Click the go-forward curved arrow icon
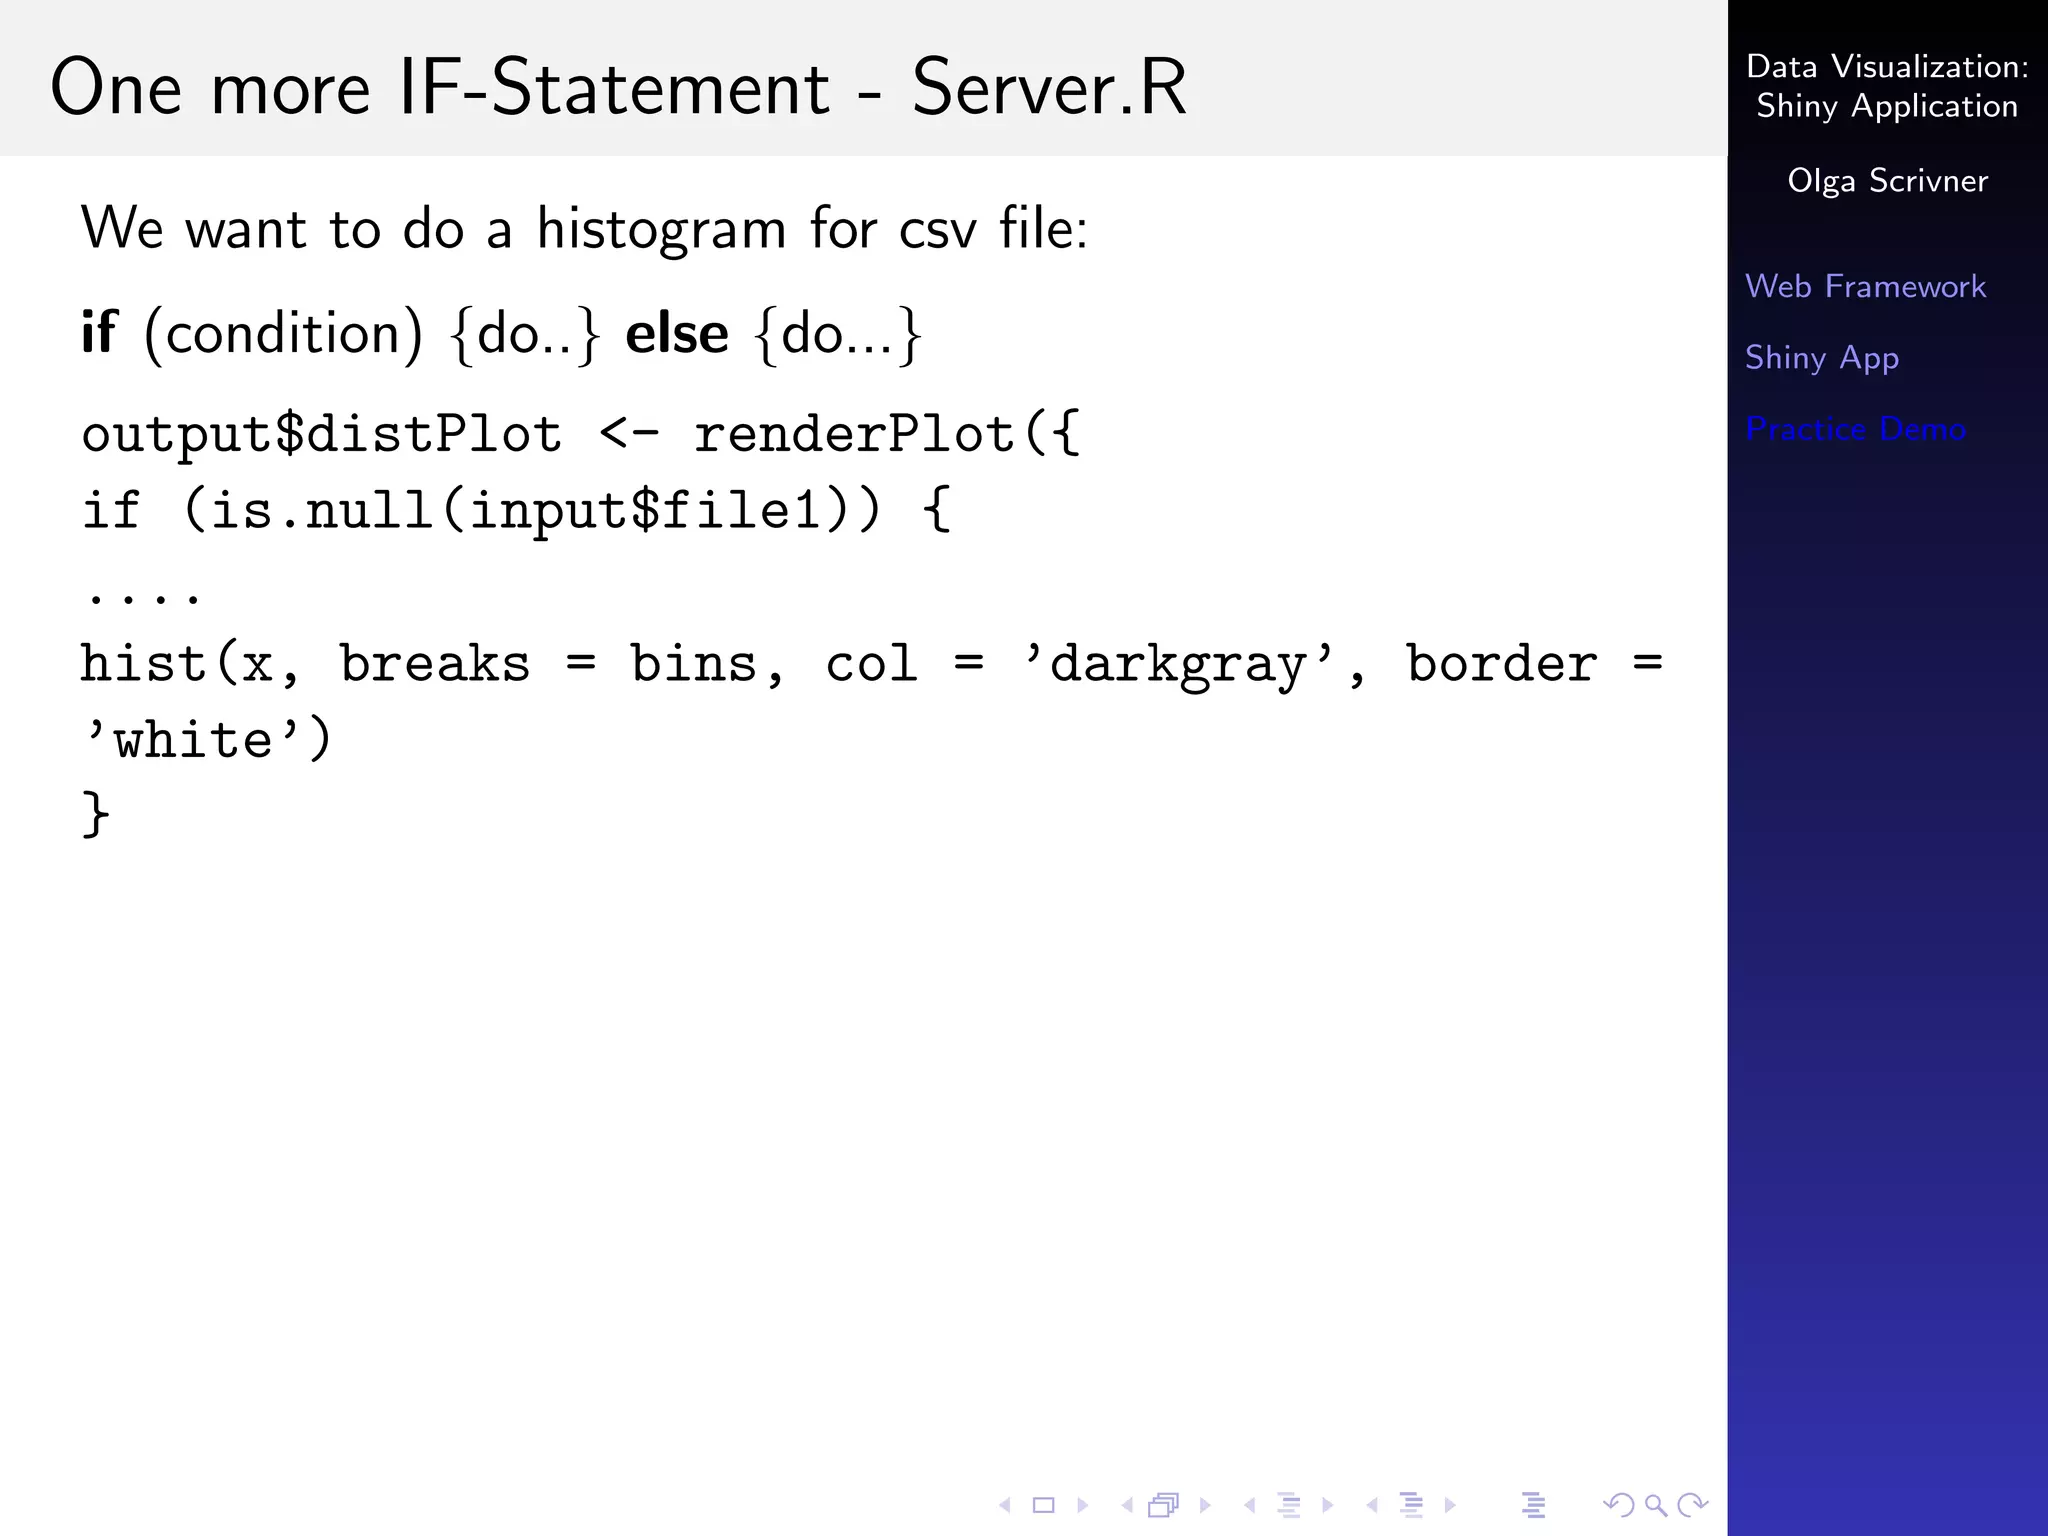This screenshot has height=1536, width=2048. pyautogui.click(x=1694, y=1505)
